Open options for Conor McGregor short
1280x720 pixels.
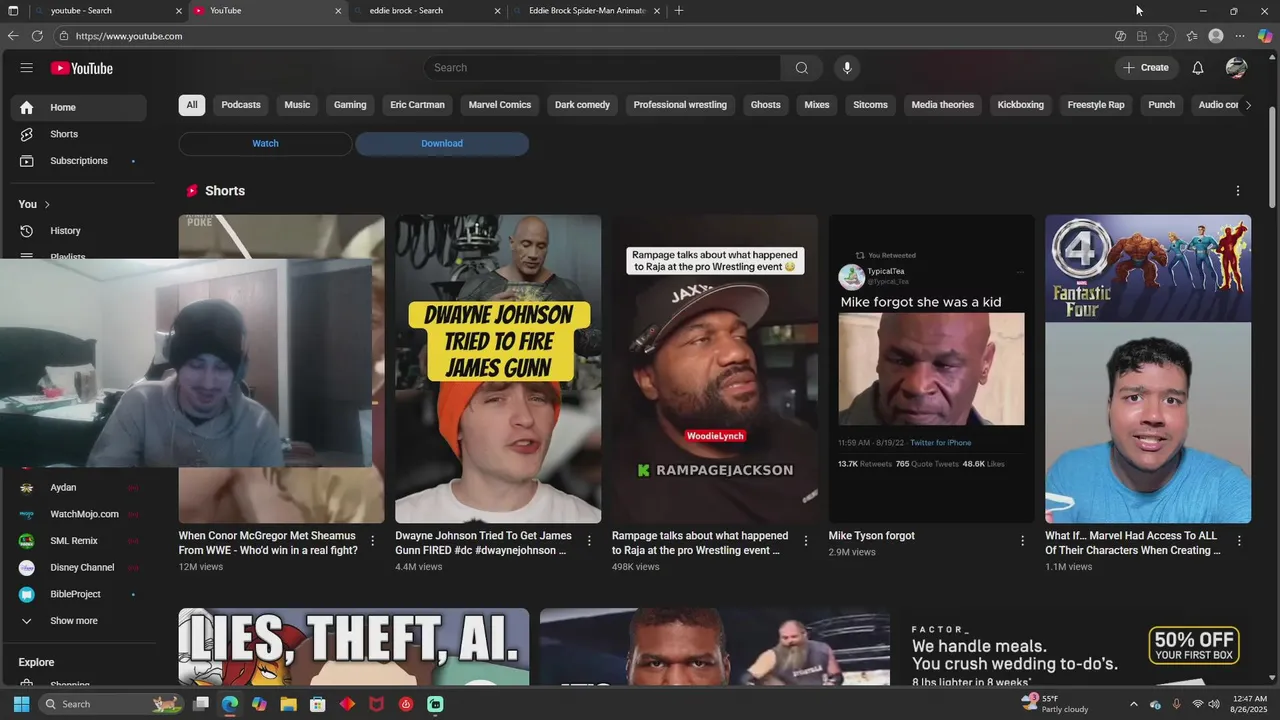372,541
